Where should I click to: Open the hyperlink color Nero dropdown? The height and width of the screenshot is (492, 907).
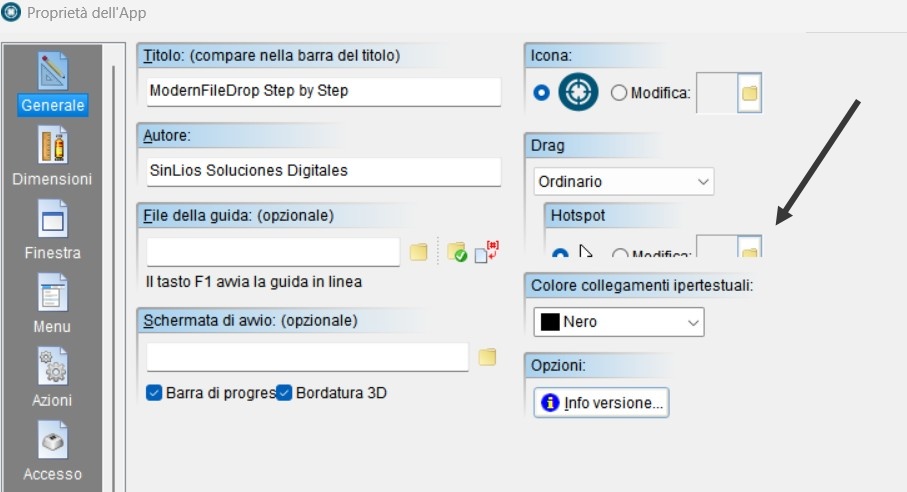click(619, 322)
